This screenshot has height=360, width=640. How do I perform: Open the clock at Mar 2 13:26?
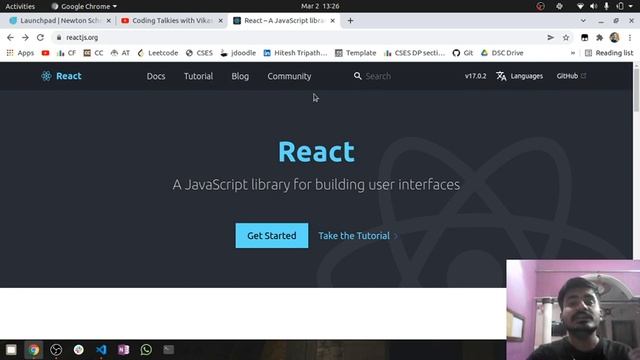(320, 6)
